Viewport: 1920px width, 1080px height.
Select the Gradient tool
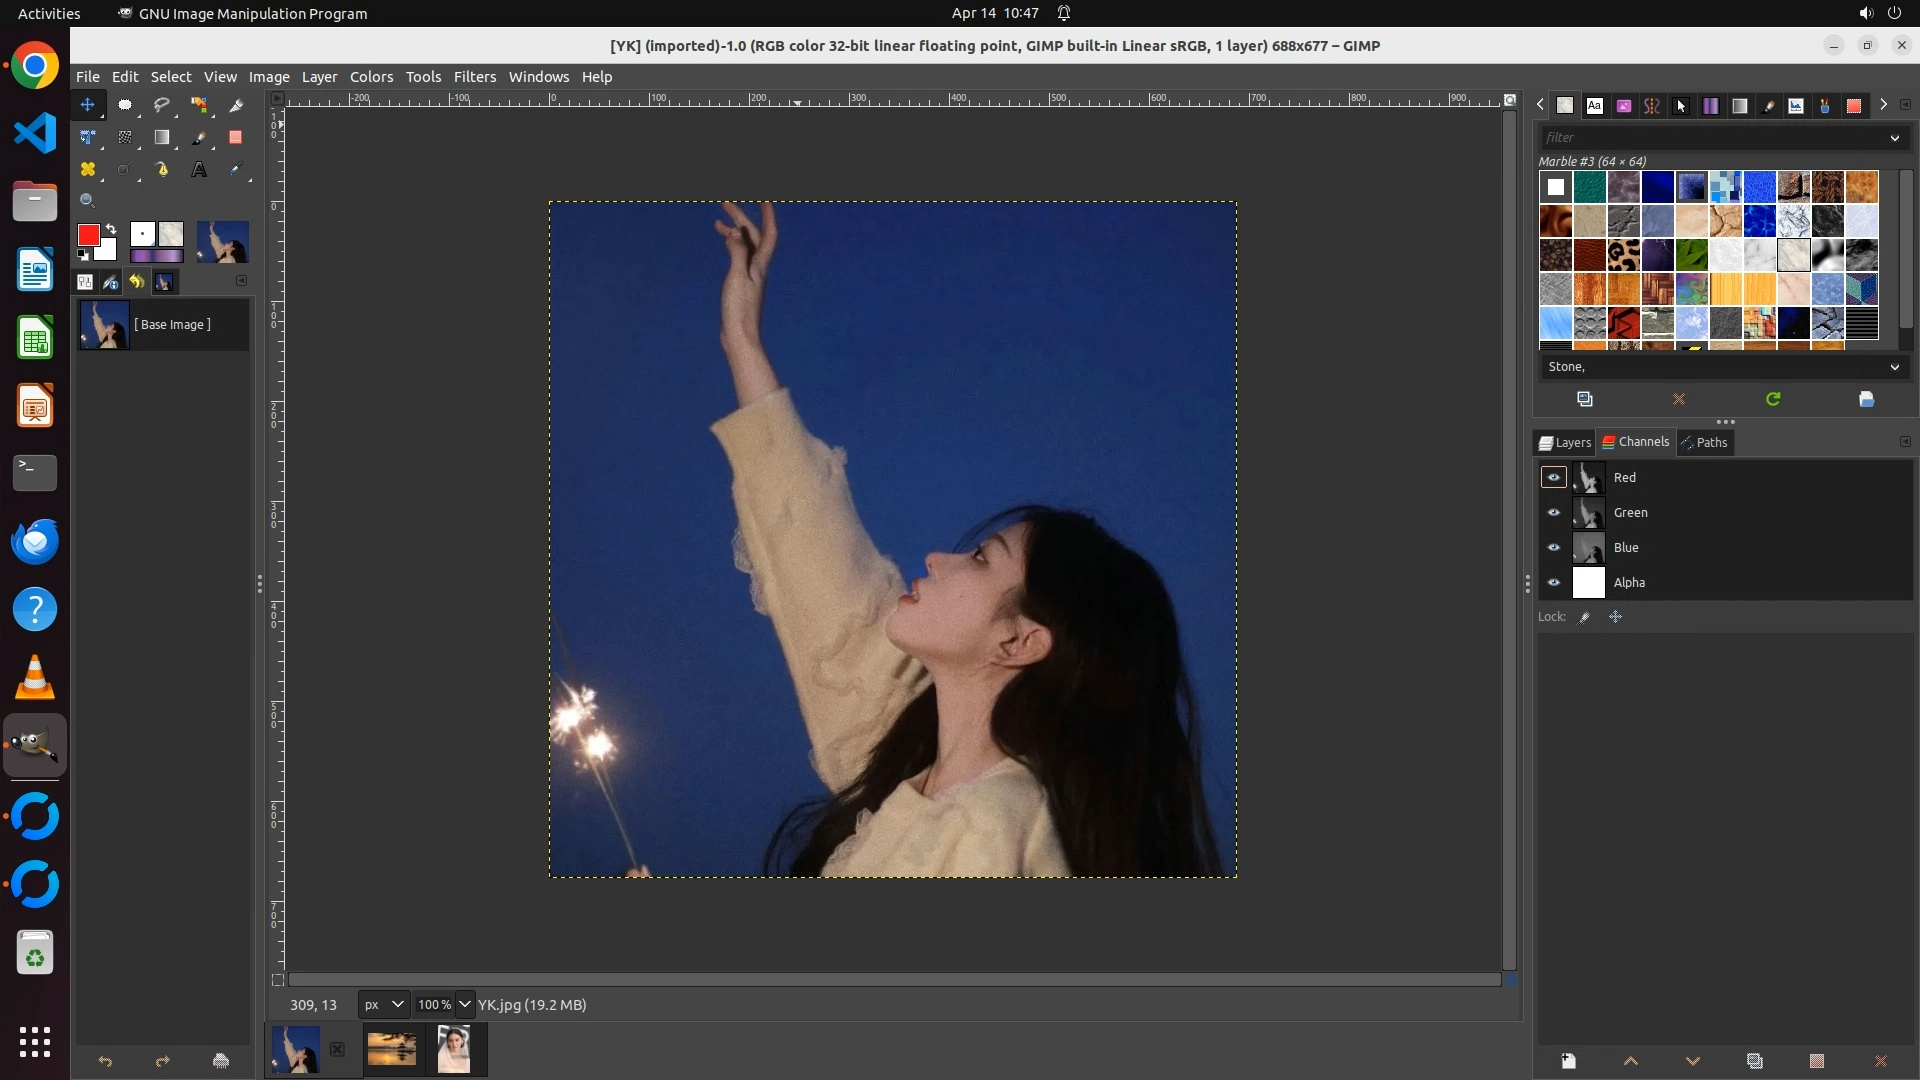[161, 138]
